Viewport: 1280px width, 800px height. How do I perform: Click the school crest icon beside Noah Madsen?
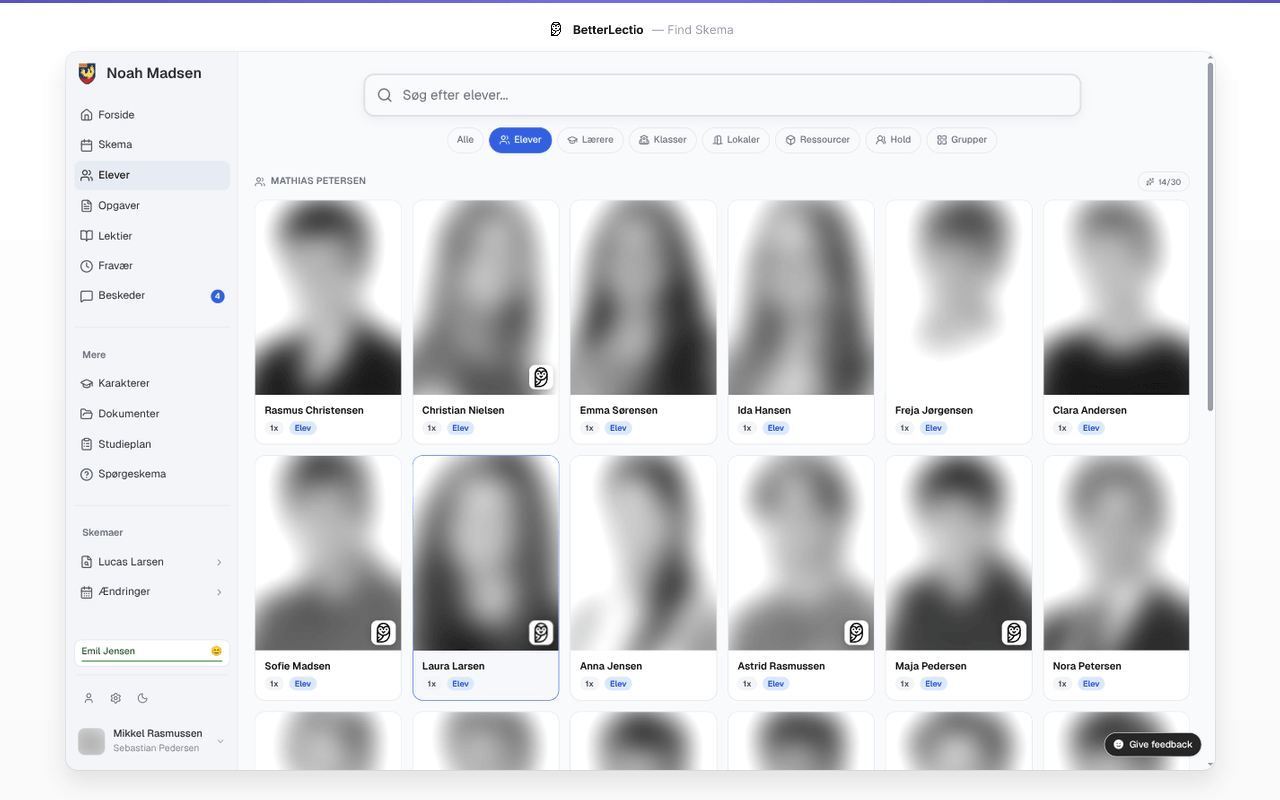[87, 73]
